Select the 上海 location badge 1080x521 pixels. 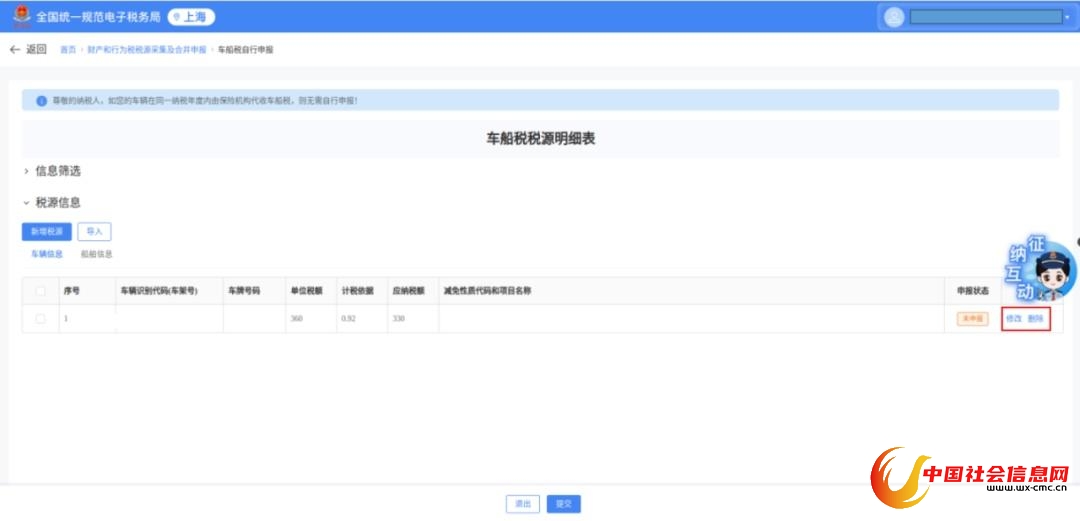(x=191, y=17)
